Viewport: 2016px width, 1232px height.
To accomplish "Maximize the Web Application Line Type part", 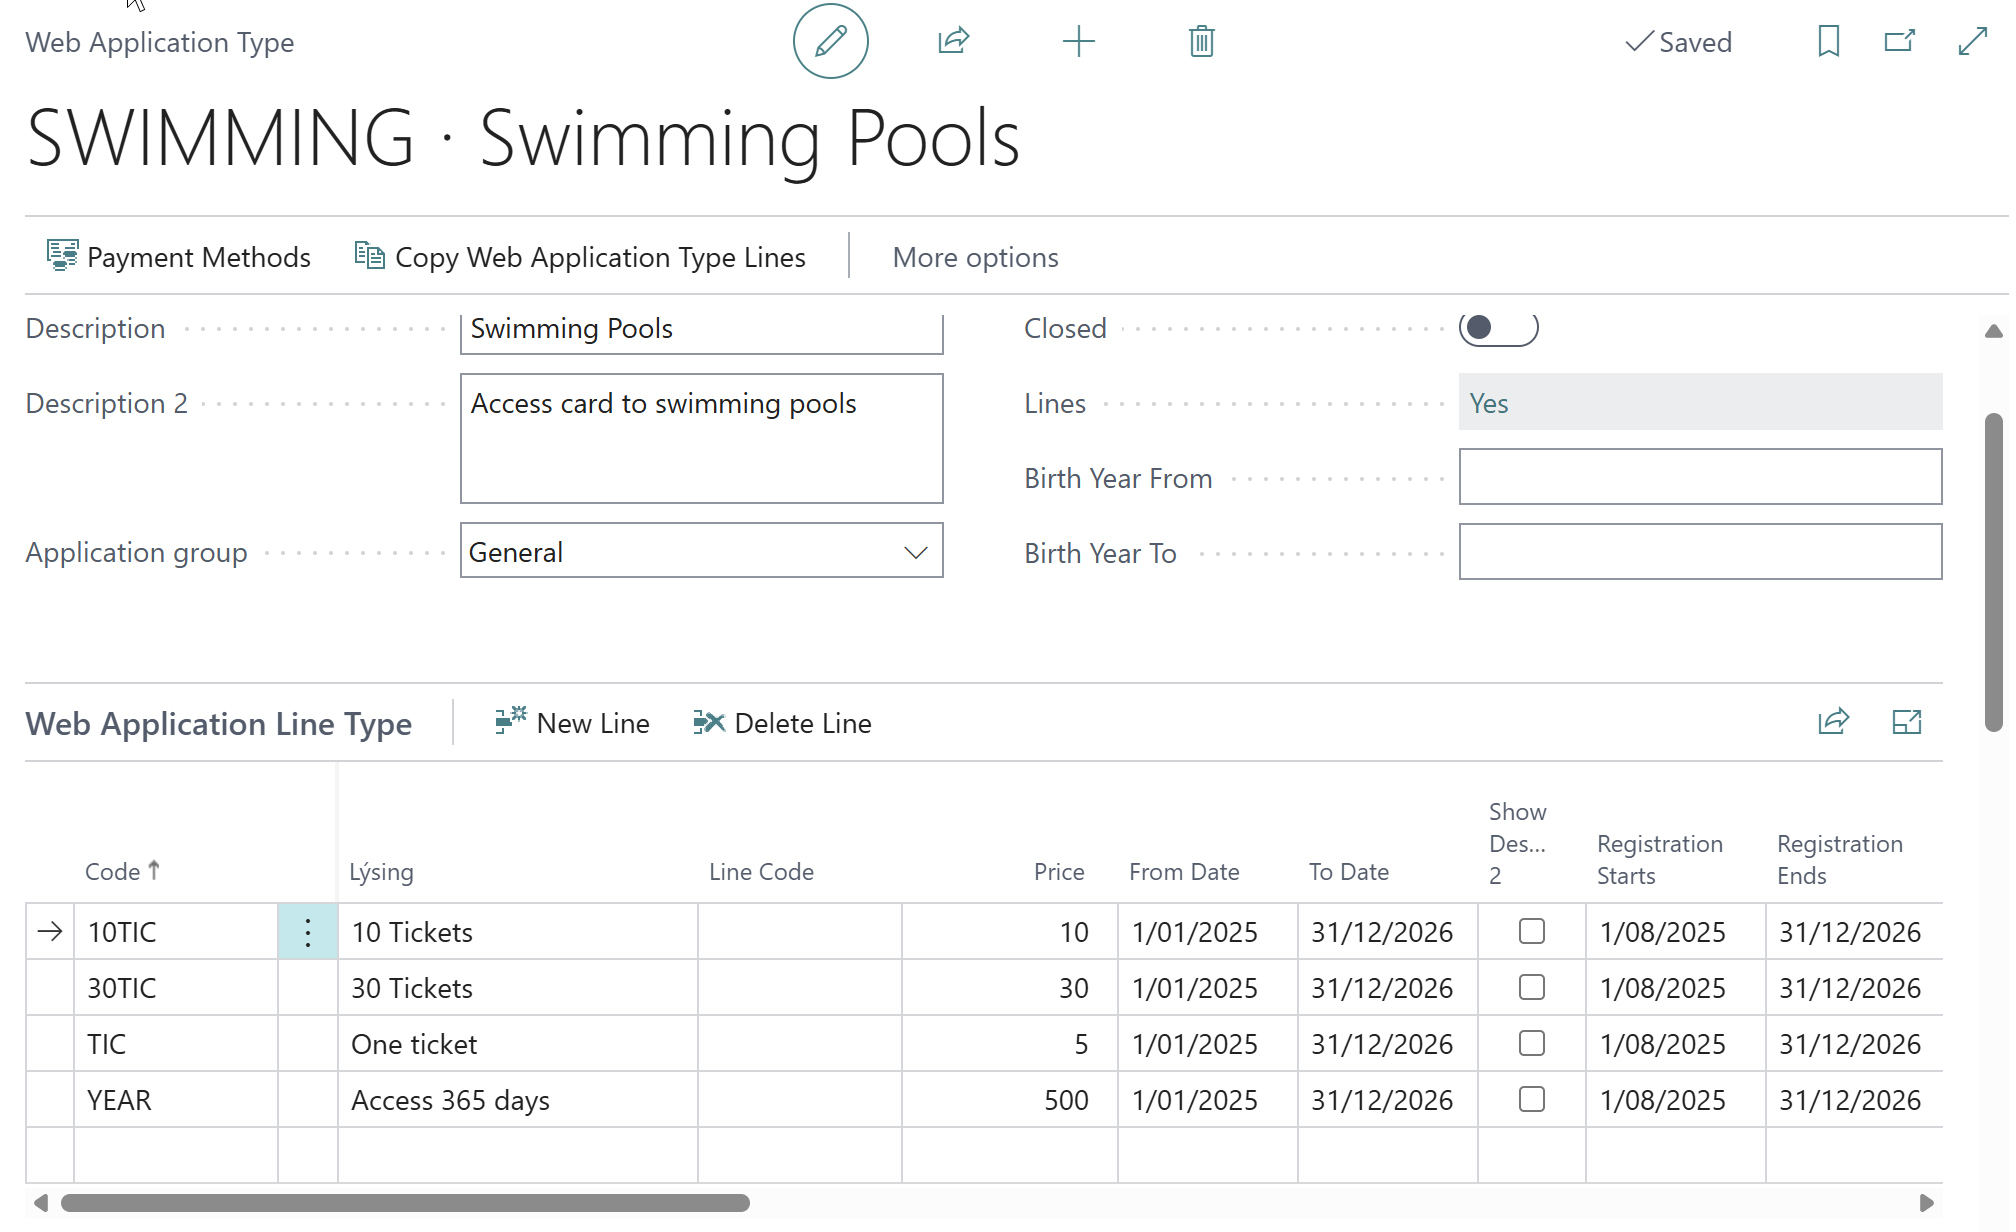I will (1907, 721).
